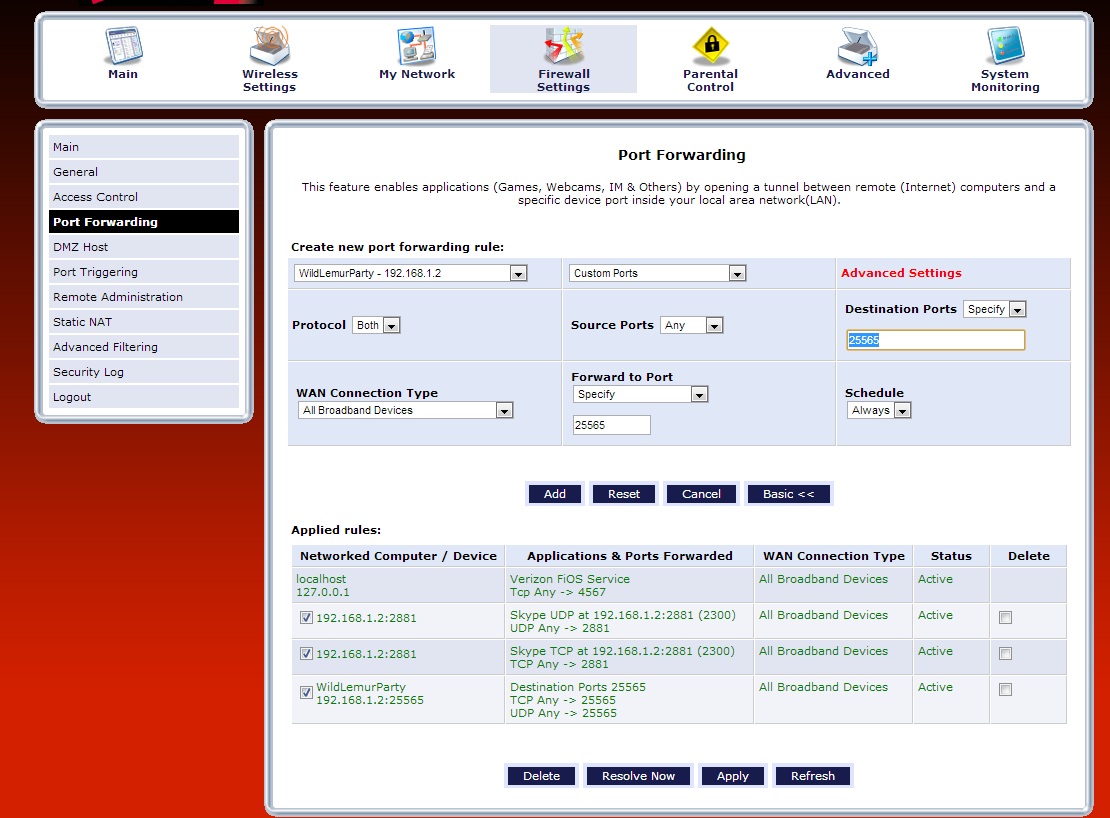The width and height of the screenshot is (1110, 818).
Task: Click the first 192.168.1.2:2881 entry for Skype UDP
Action: click(x=366, y=618)
